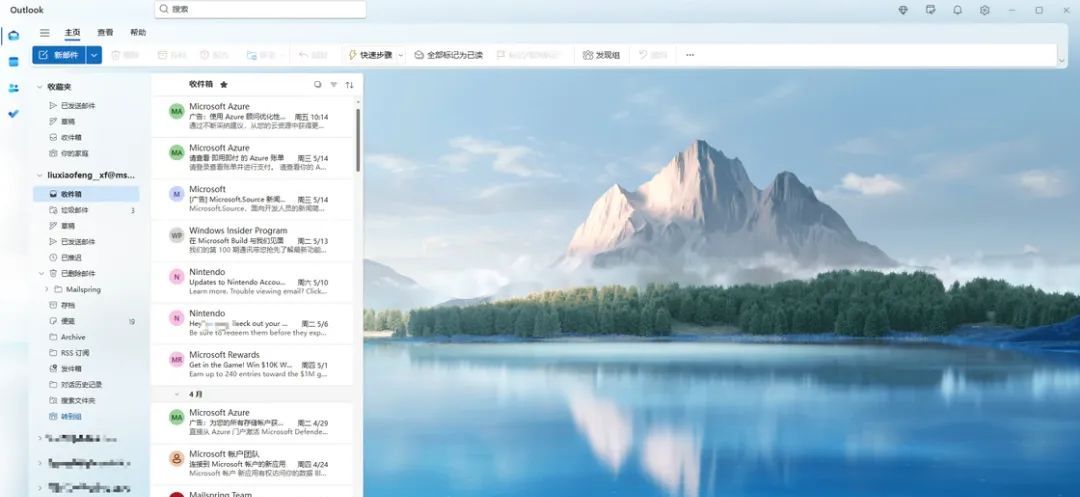The image size is (1080, 497).
Task: Open the filter dropdown in message list header
Action: tap(333, 85)
